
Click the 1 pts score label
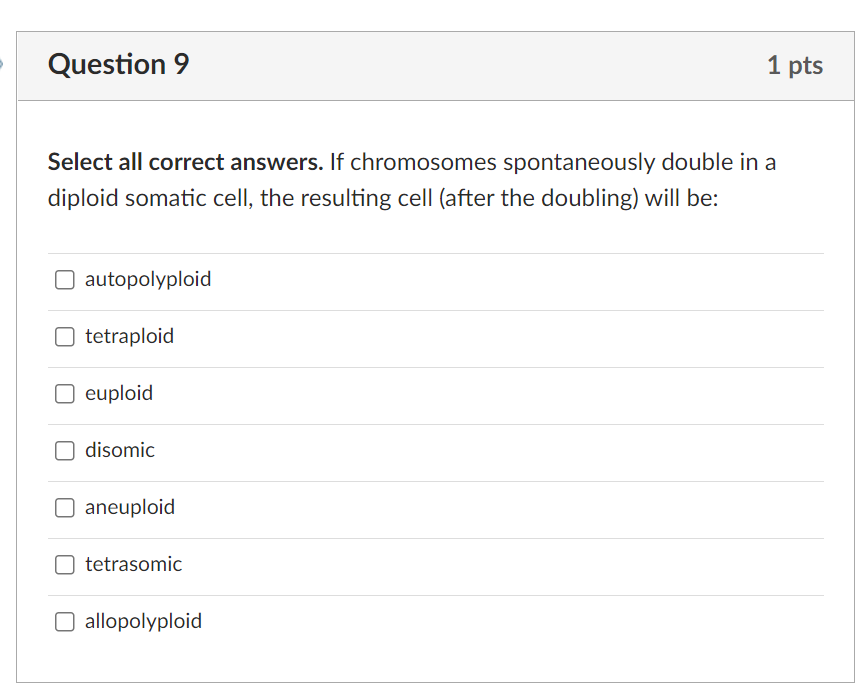click(795, 65)
